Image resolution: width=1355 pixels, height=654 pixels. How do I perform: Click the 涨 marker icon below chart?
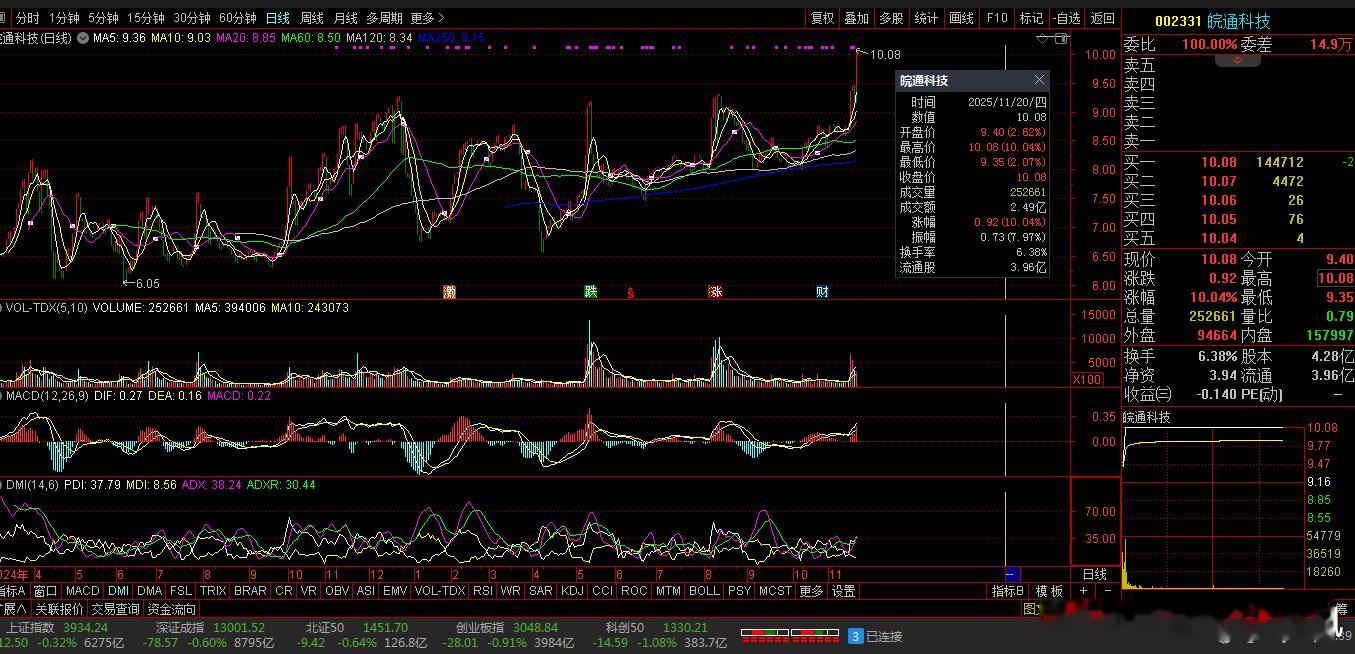715,292
